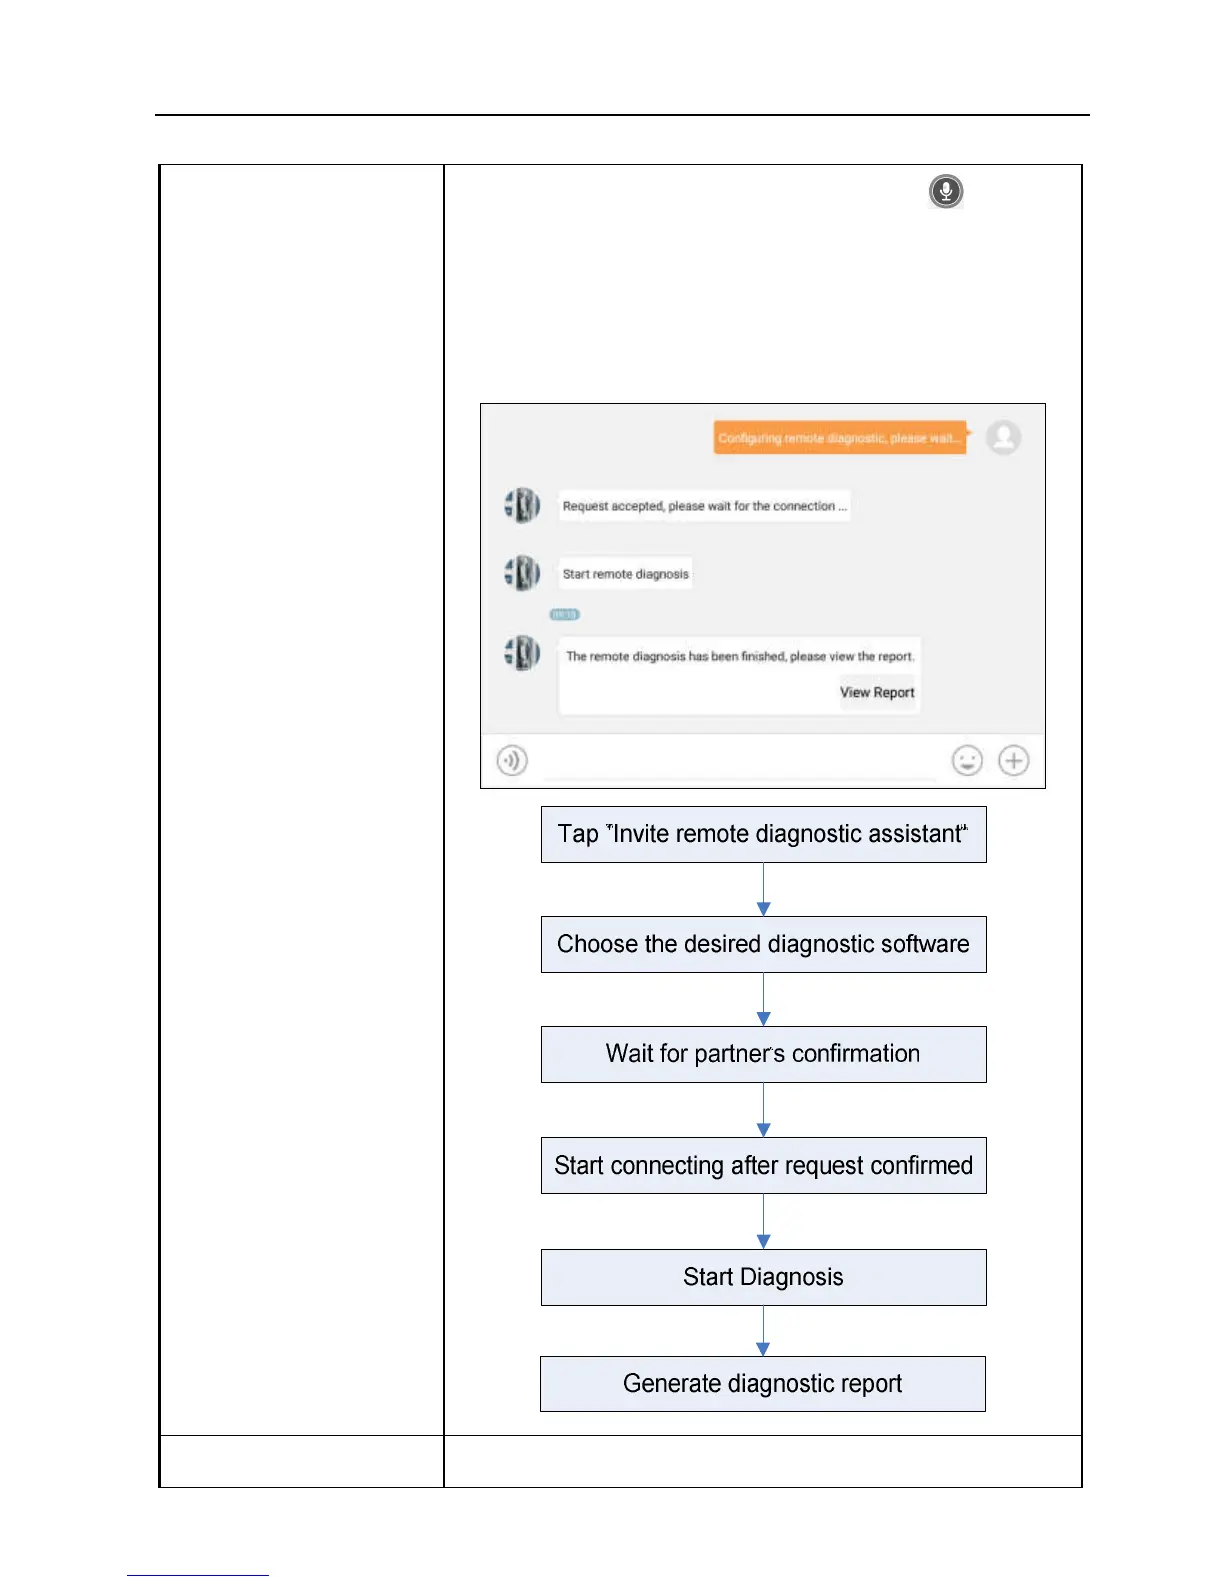
Task: Open the emoji smiley picker
Action: [967, 761]
